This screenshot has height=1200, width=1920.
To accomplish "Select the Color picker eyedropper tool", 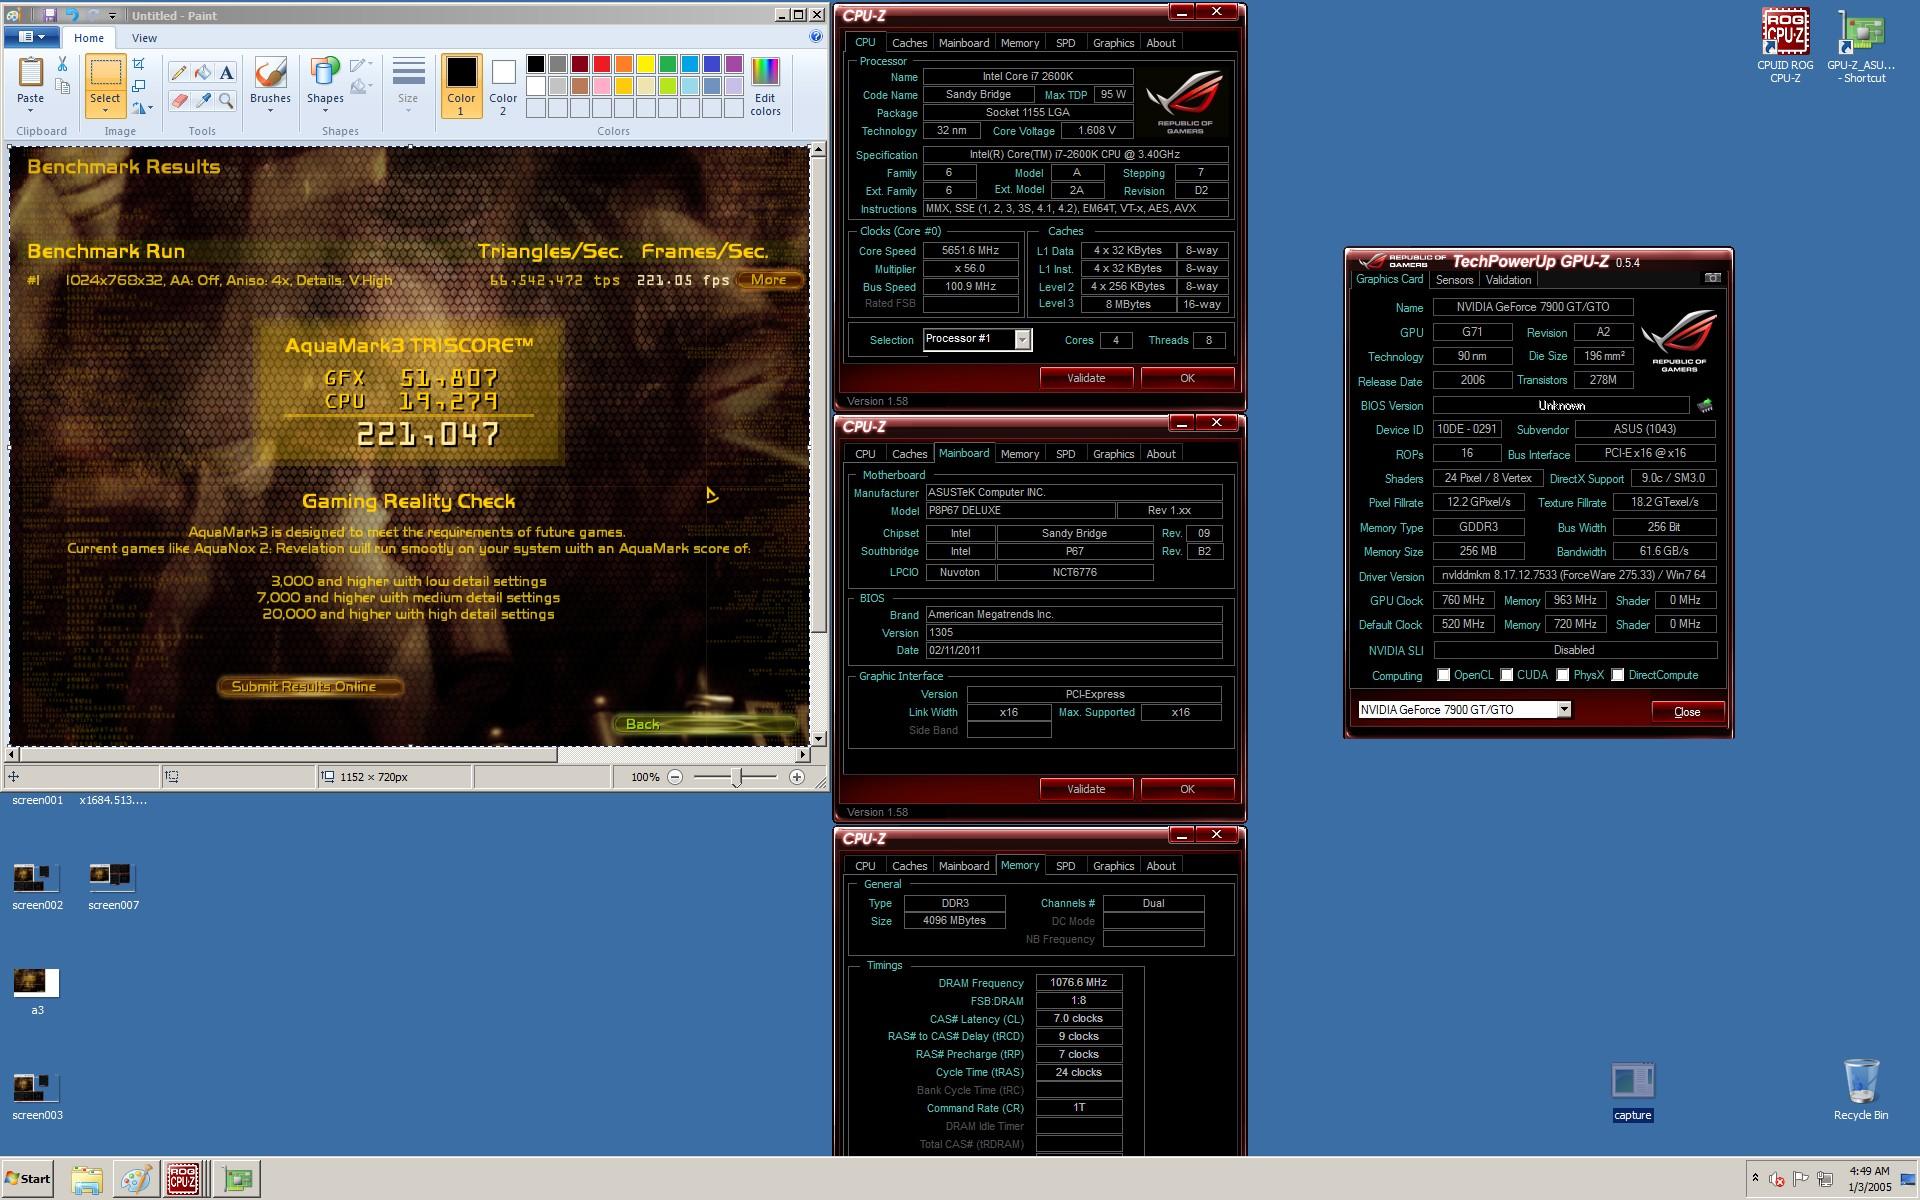I will tap(203, 100).
